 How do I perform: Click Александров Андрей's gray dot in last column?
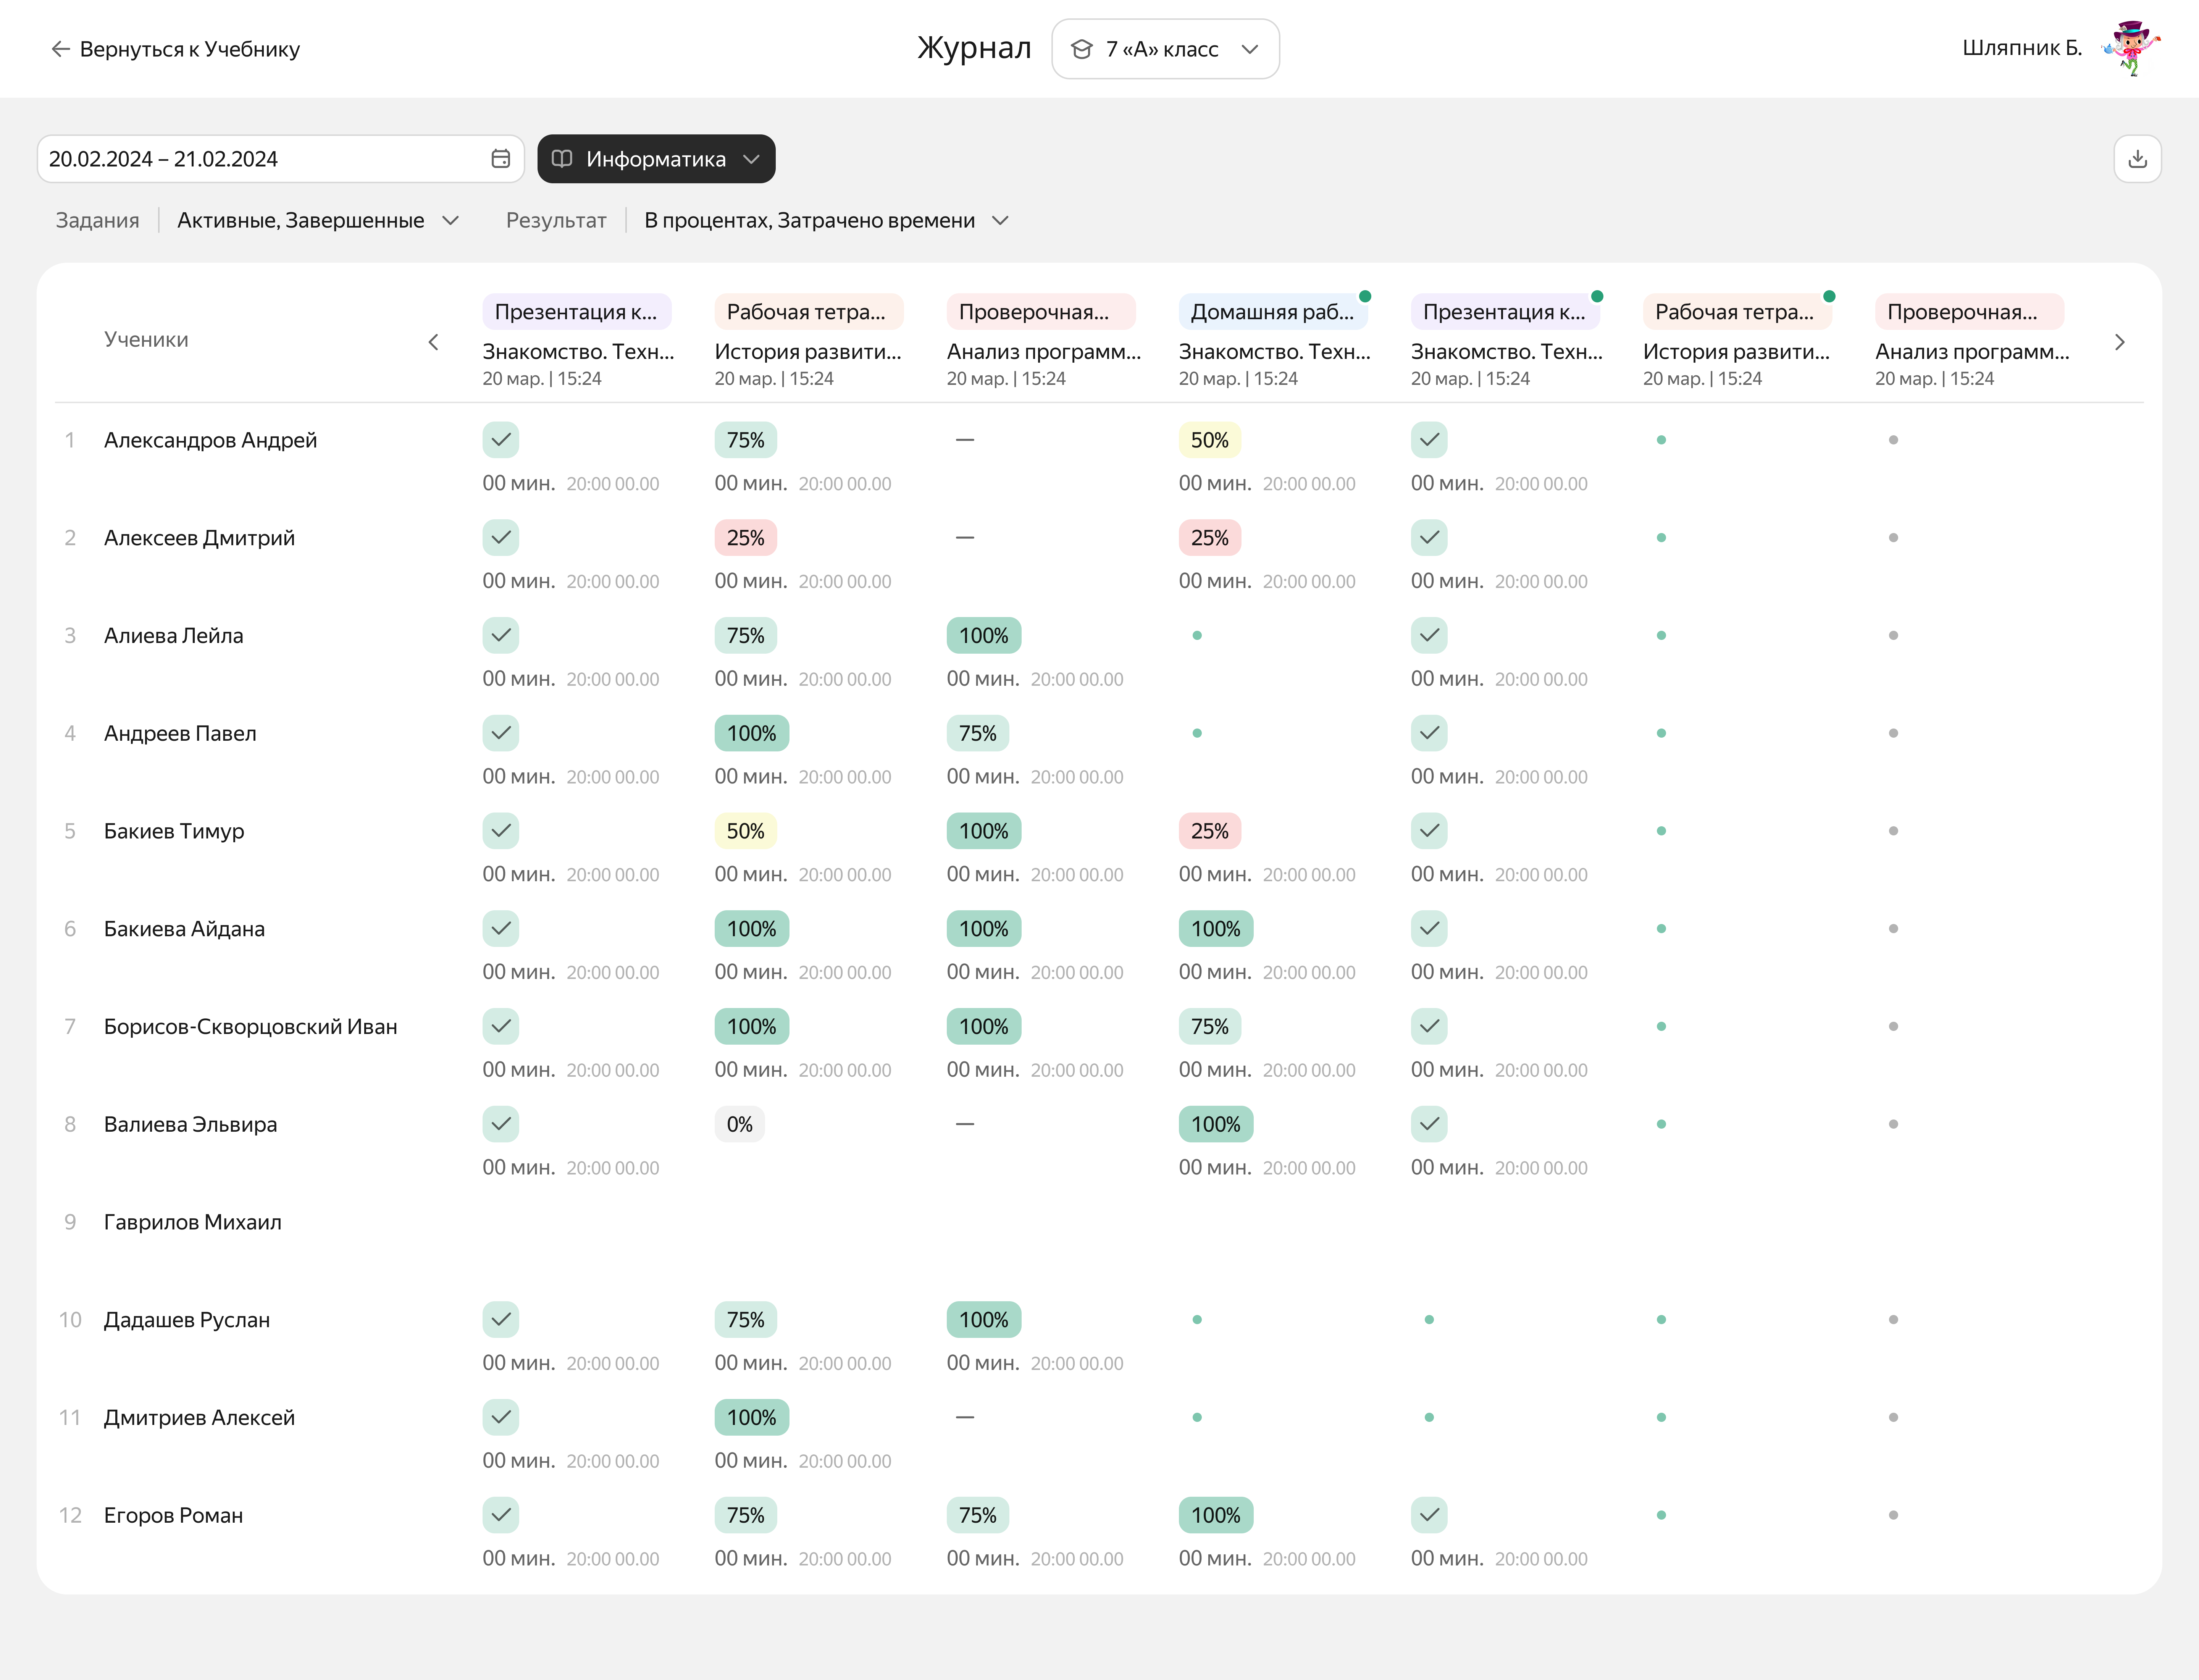point(1893,440)
